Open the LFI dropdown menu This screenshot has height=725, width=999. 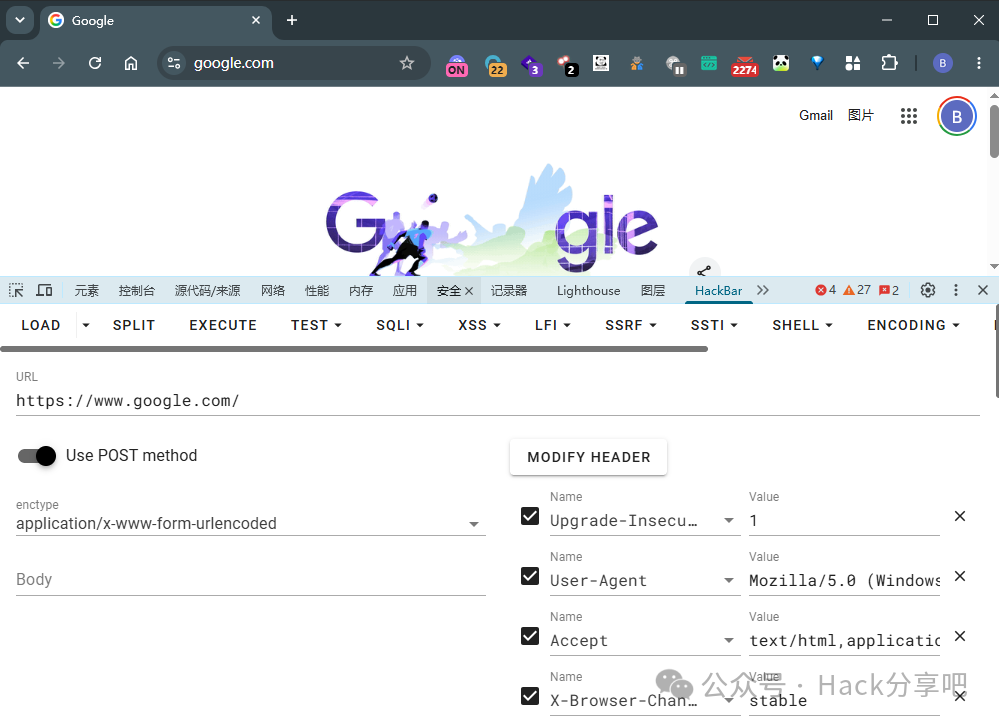coord(552,326)
